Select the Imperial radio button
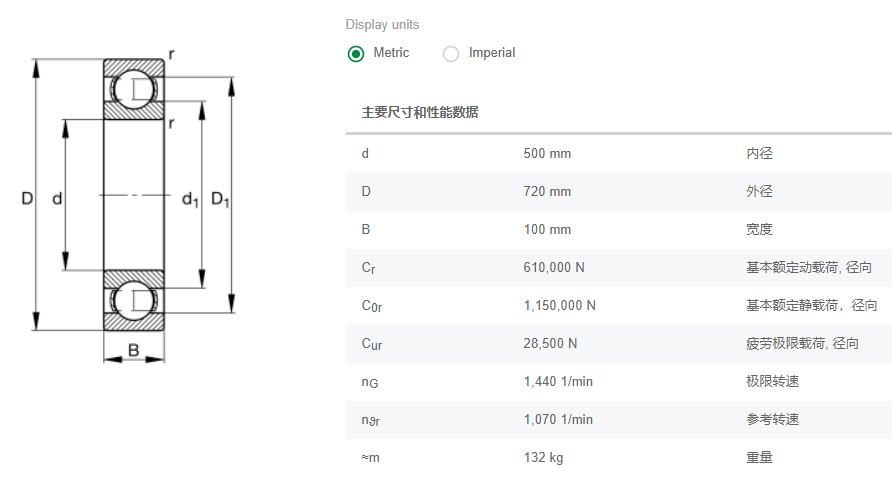 tap(451, 53)
